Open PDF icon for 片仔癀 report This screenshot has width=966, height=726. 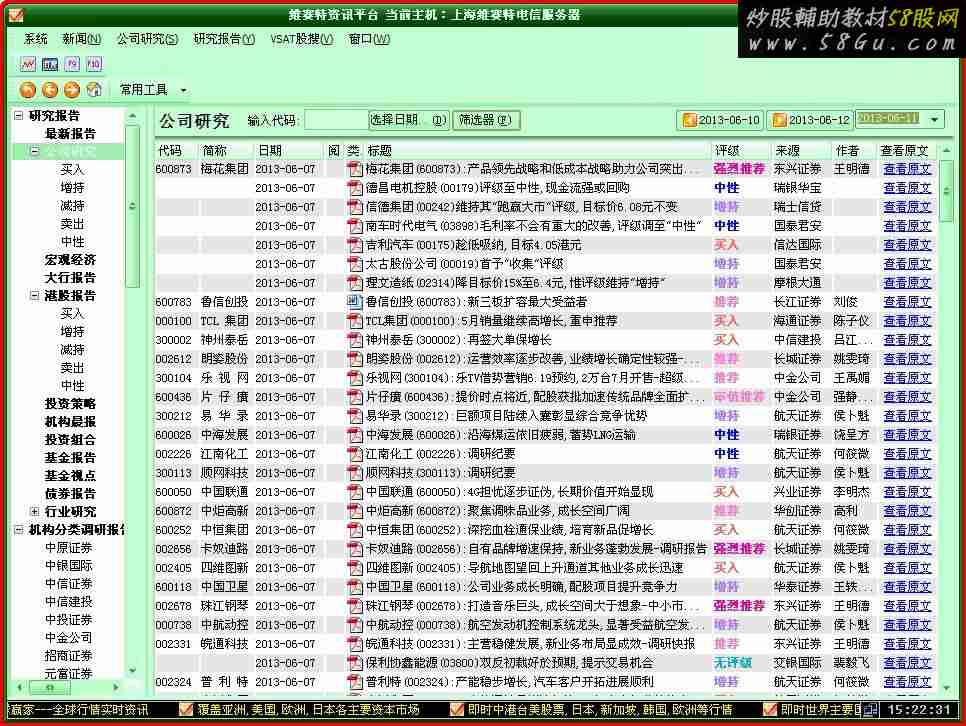pyautogui.click(x=355, y=397)
